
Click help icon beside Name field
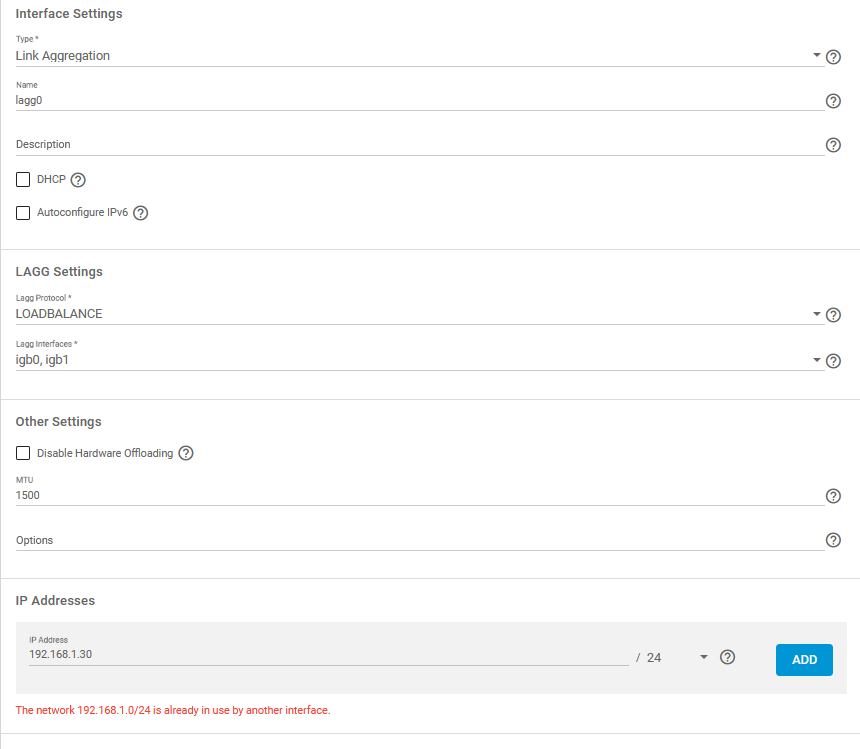point(833,101)
